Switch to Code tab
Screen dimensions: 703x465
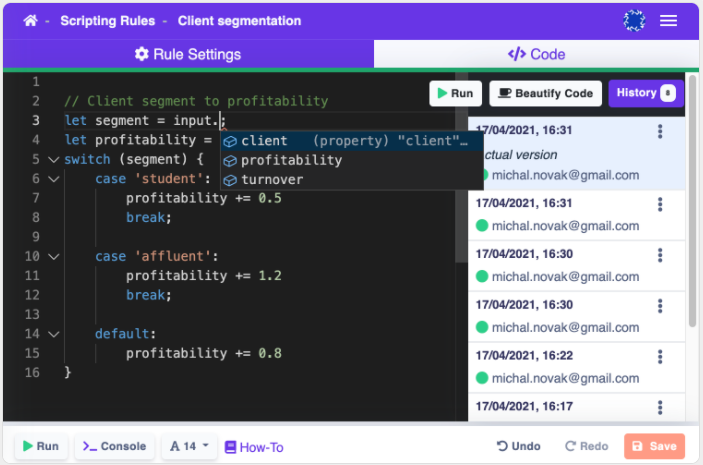point(536,54)
